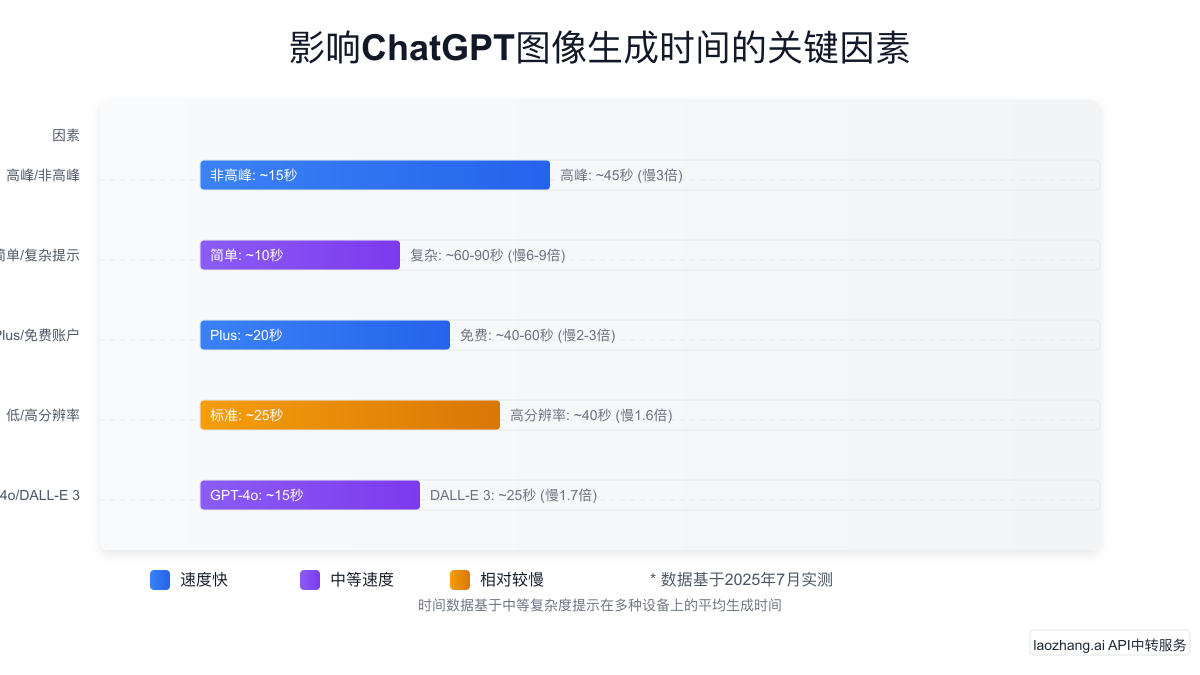Select the GPT-4o: ~15秒 purple bar
The width and height of the screenshot is (1200, 675).
point(310,495)
